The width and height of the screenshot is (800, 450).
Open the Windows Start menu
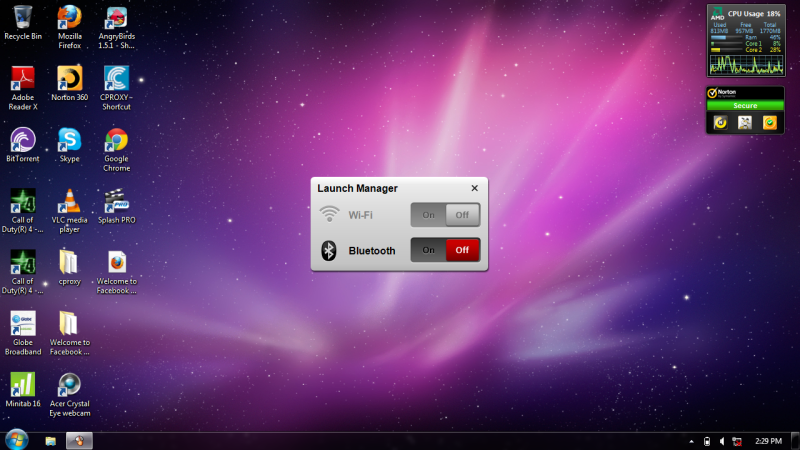16,440
